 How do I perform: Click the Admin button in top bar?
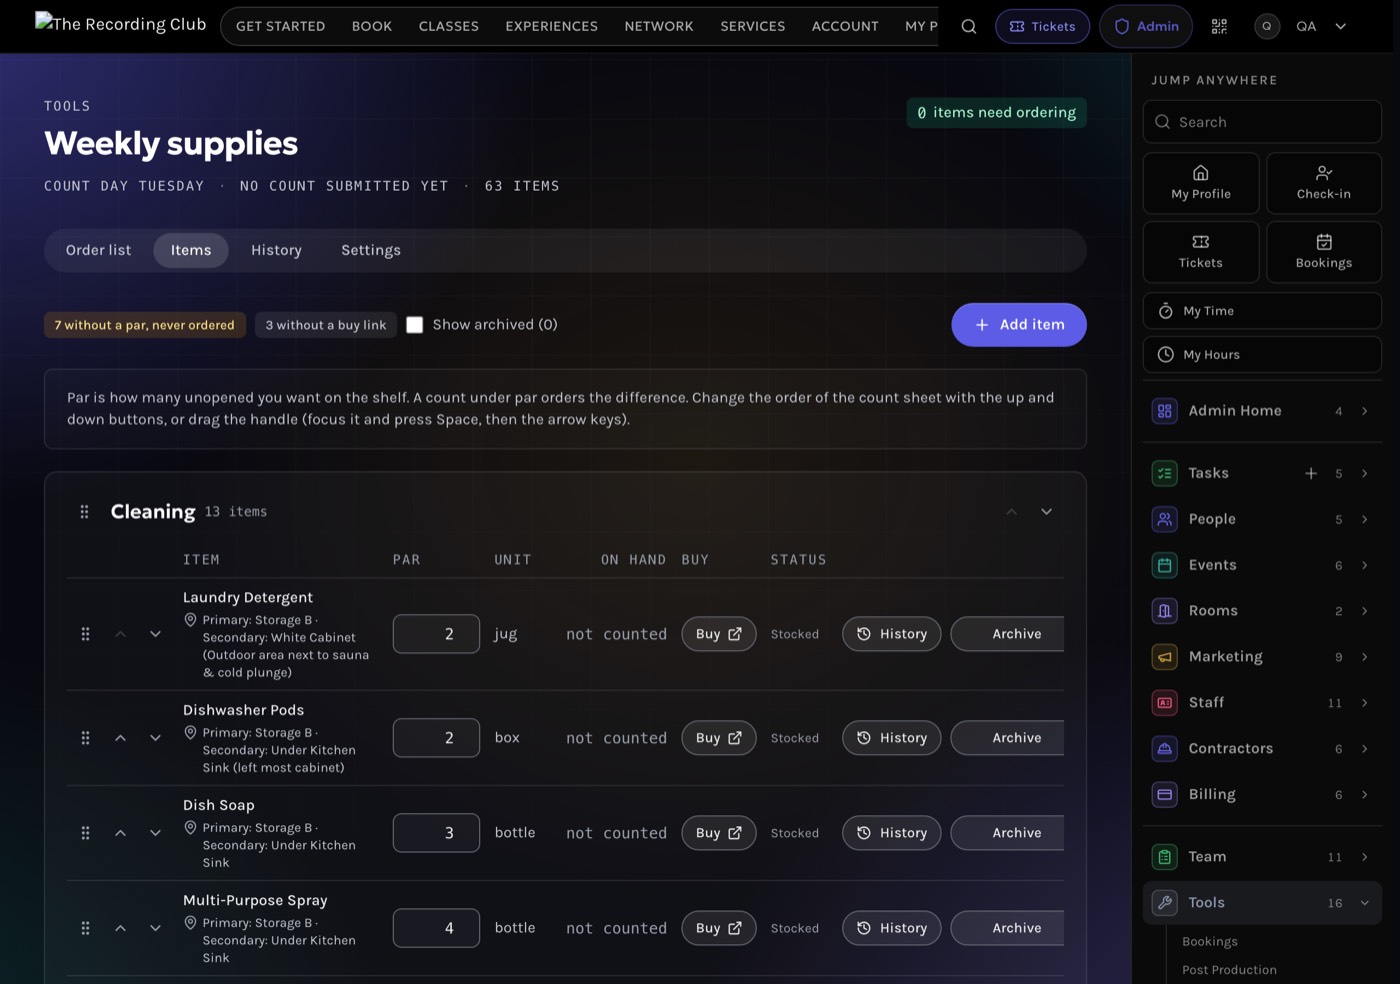[x=1146, y=27]
